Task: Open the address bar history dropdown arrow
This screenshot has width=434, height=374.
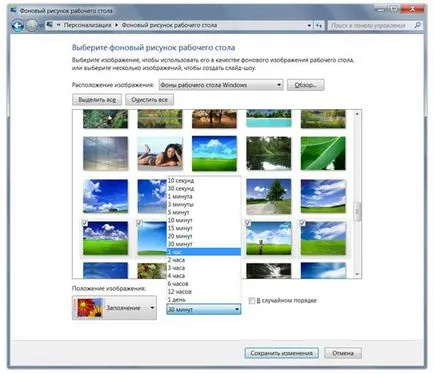Action: 309,25
